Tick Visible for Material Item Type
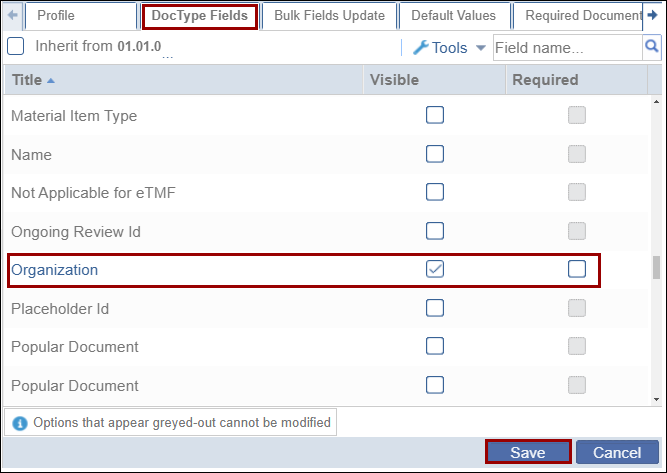The height and width of the screenshot is (473, 667). coord(435,115)
